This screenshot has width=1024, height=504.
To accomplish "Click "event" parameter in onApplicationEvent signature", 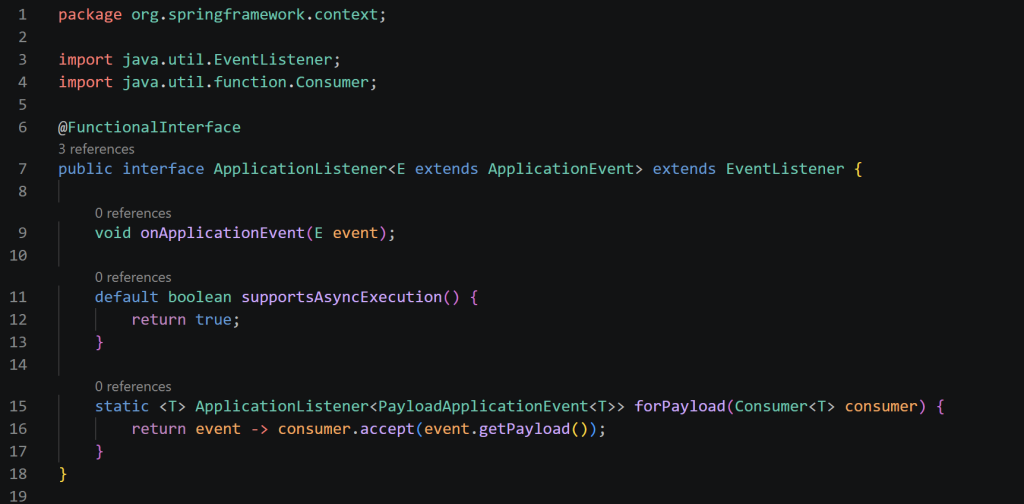I will click(x=355, y=233).
